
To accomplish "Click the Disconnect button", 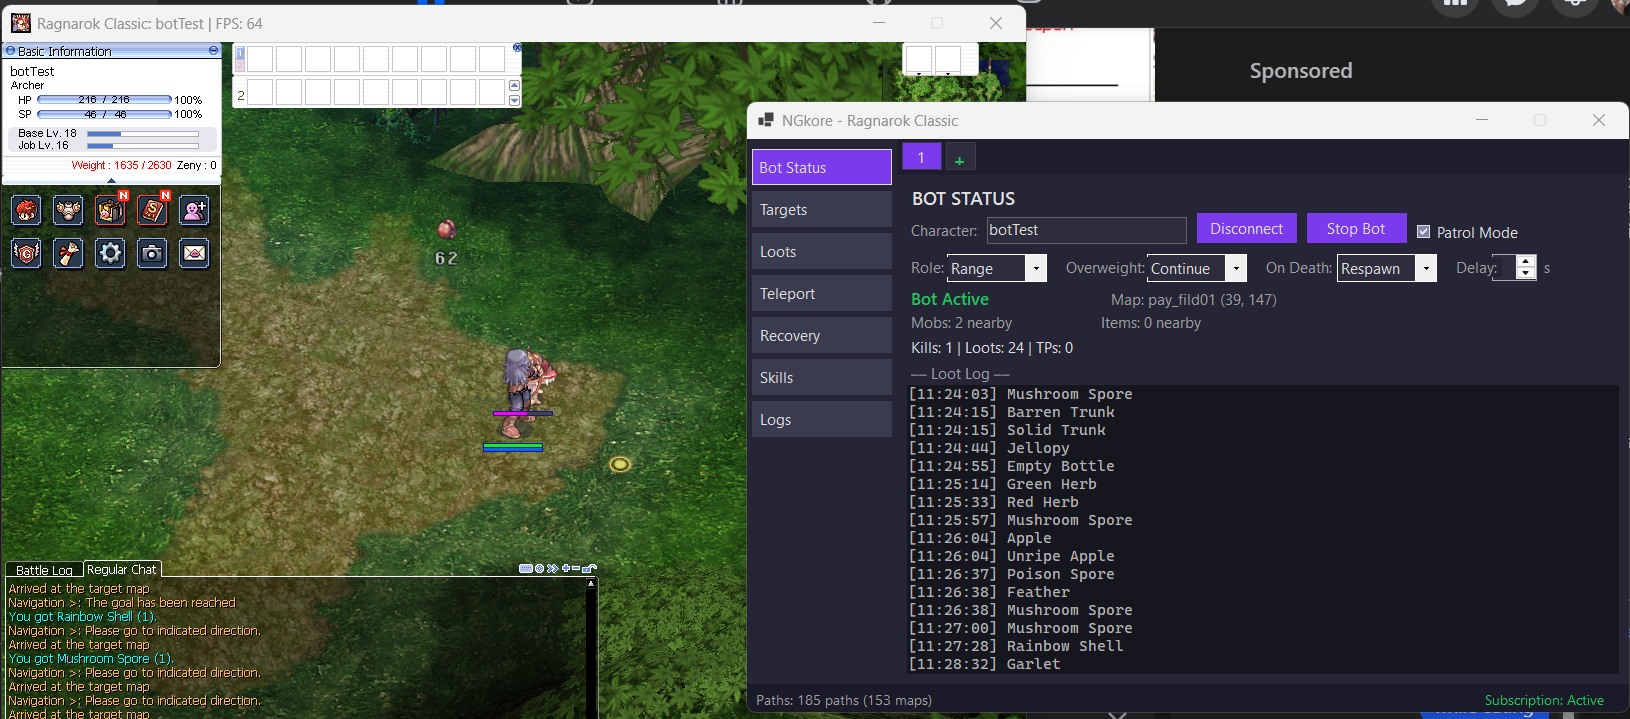I will [1247, 228].
